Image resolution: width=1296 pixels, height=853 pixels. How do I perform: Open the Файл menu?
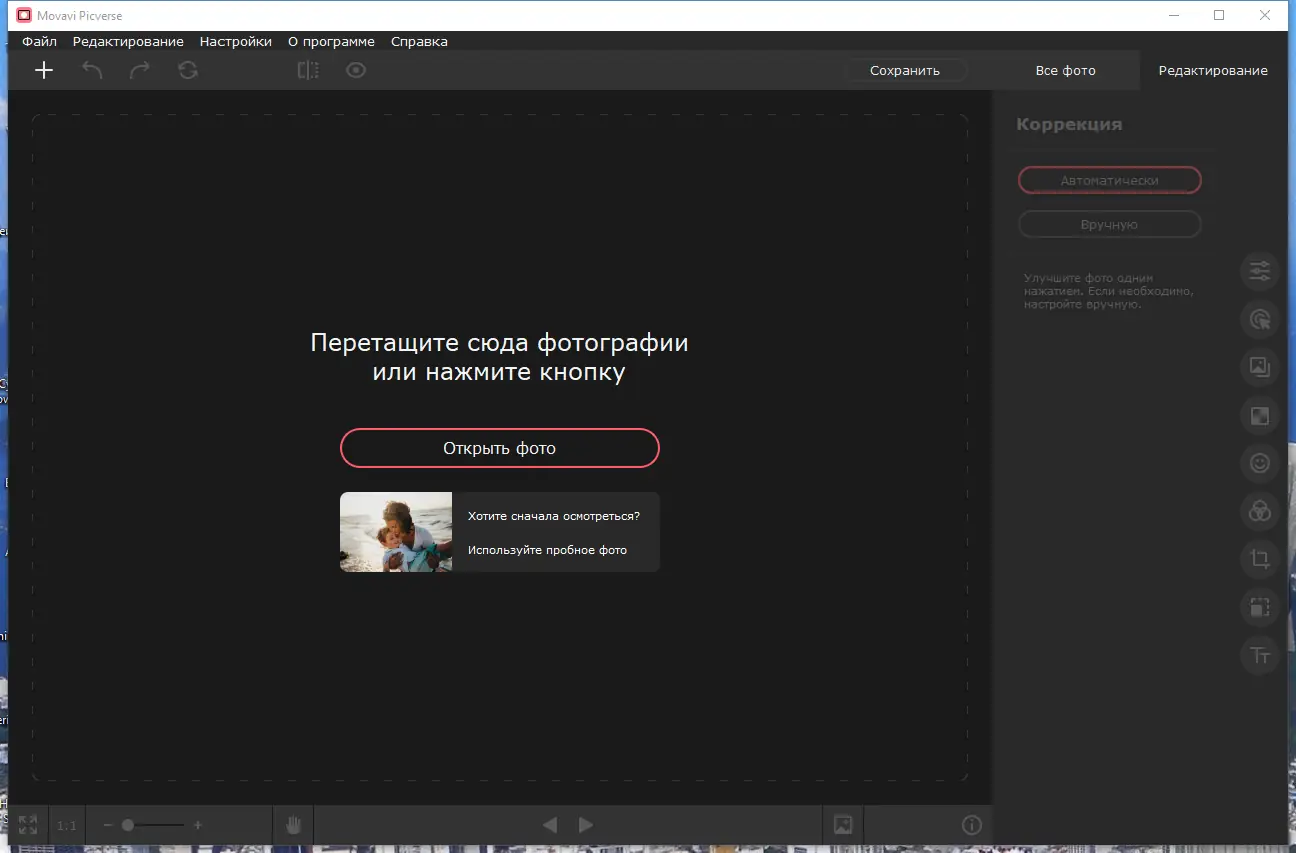point(39,41)
